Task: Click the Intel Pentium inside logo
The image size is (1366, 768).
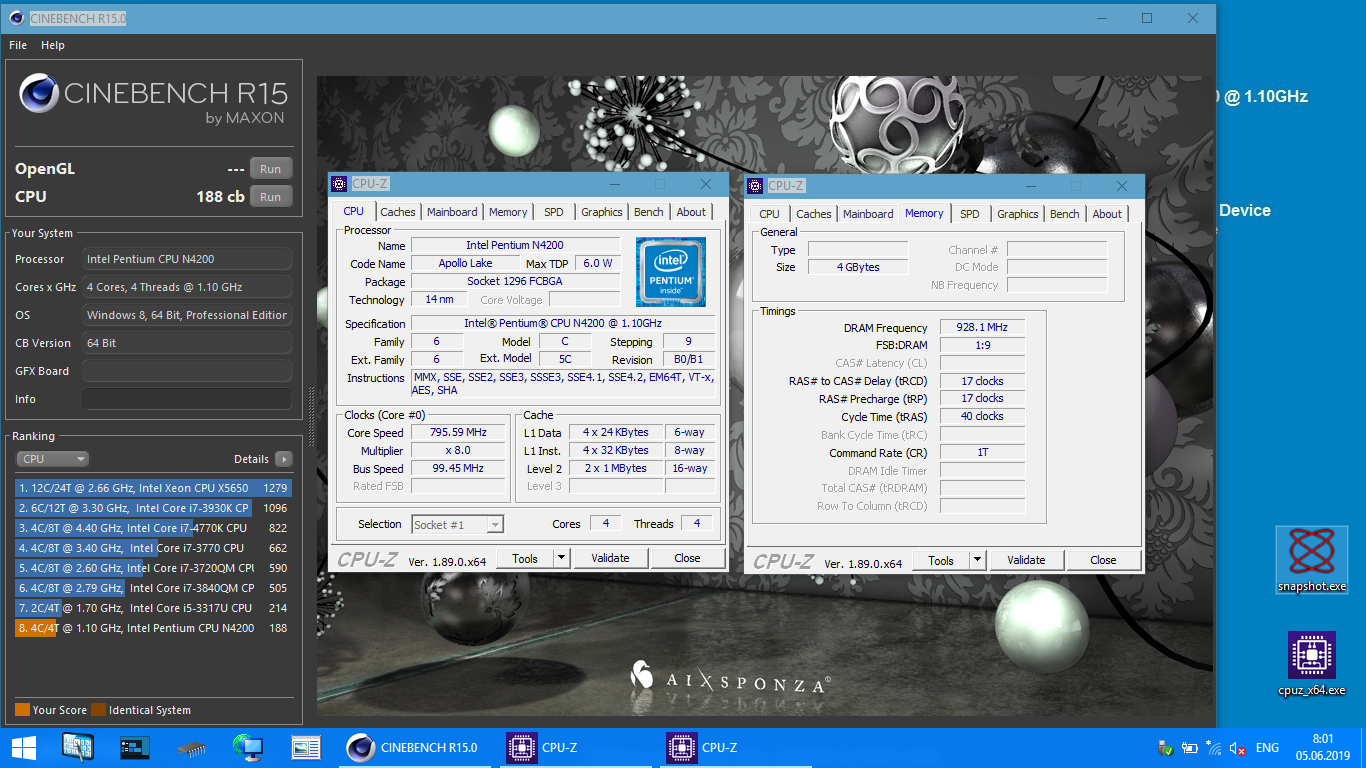Action: coord(670,272)
